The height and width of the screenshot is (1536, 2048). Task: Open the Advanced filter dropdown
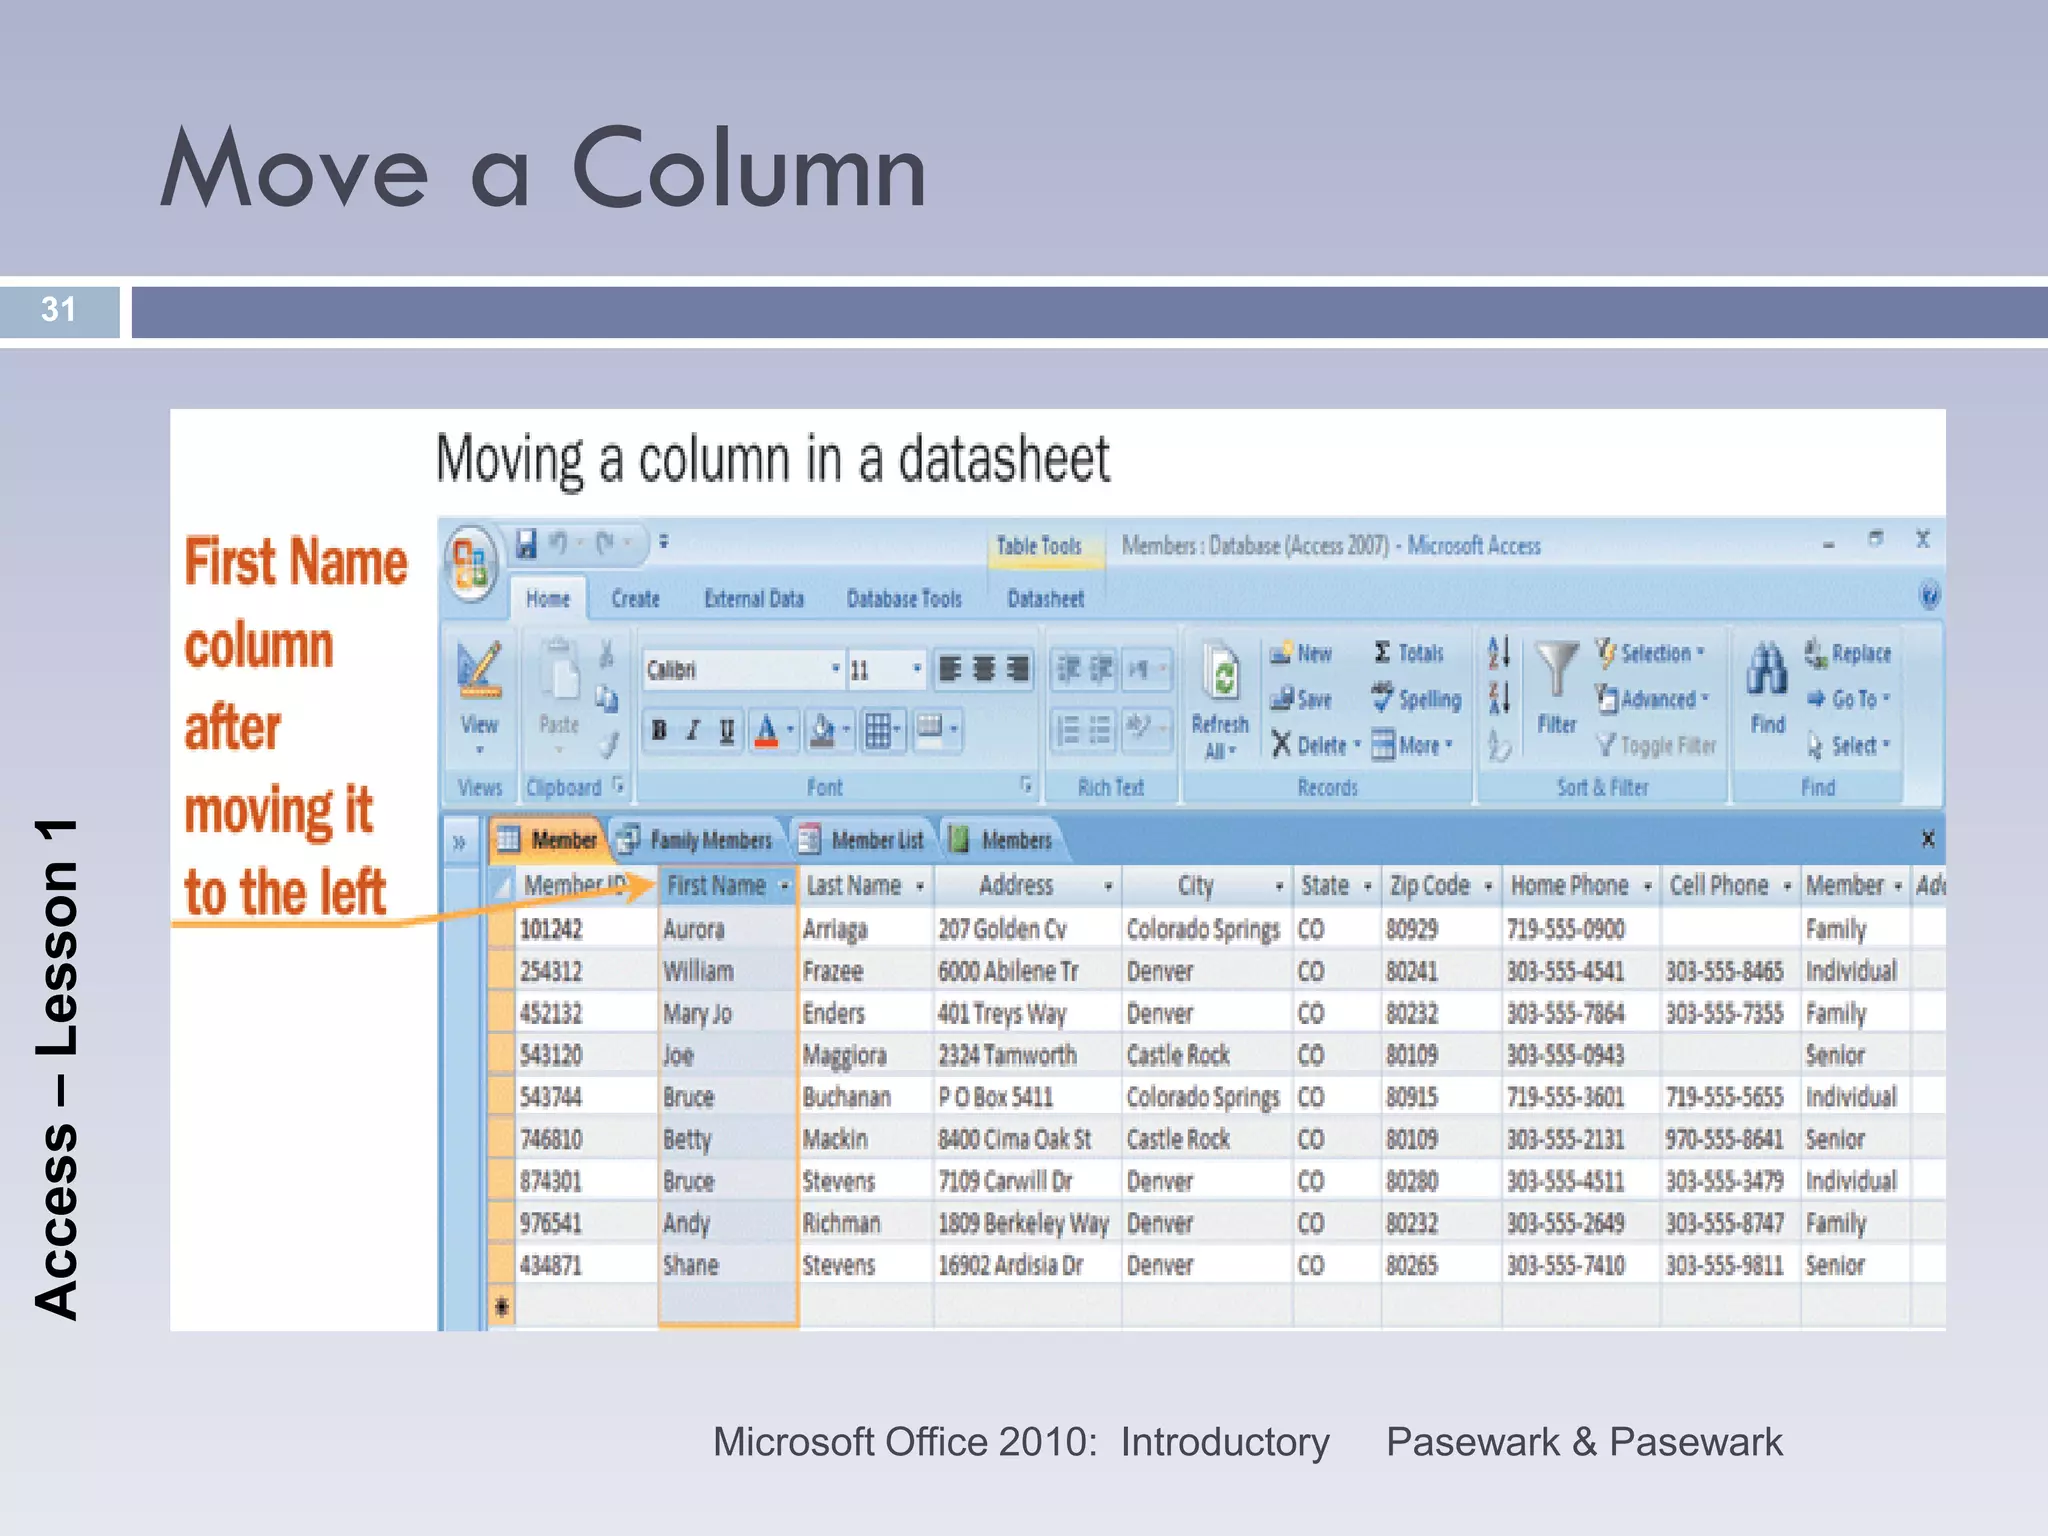point(1651,699)
